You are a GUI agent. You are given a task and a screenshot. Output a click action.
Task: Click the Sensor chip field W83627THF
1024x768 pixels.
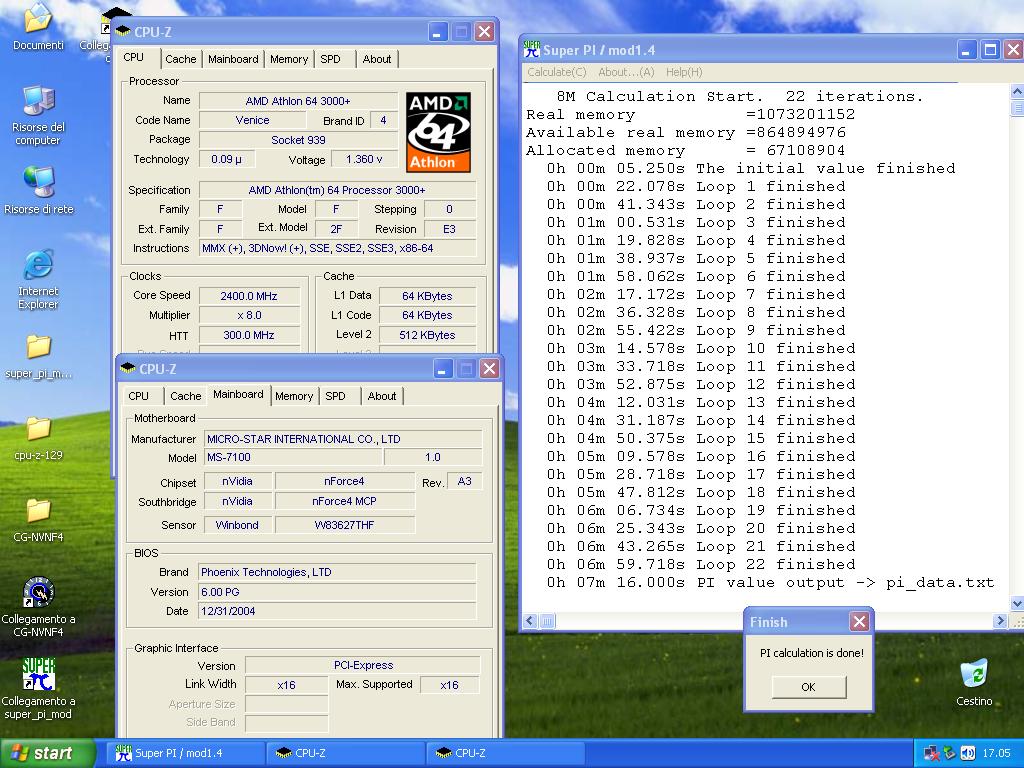point(344,525)
